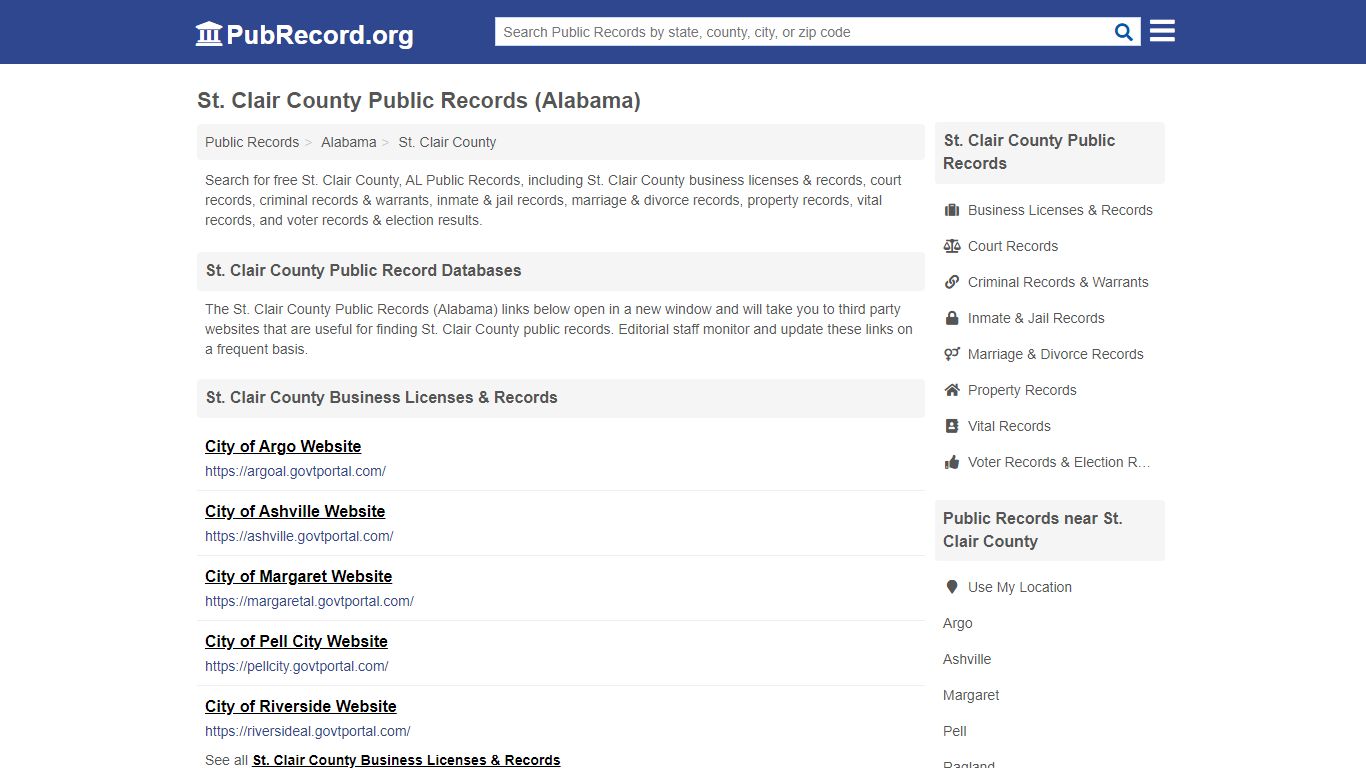Open nearby Argo public records

pyautogui.click(x=957, y=623)
